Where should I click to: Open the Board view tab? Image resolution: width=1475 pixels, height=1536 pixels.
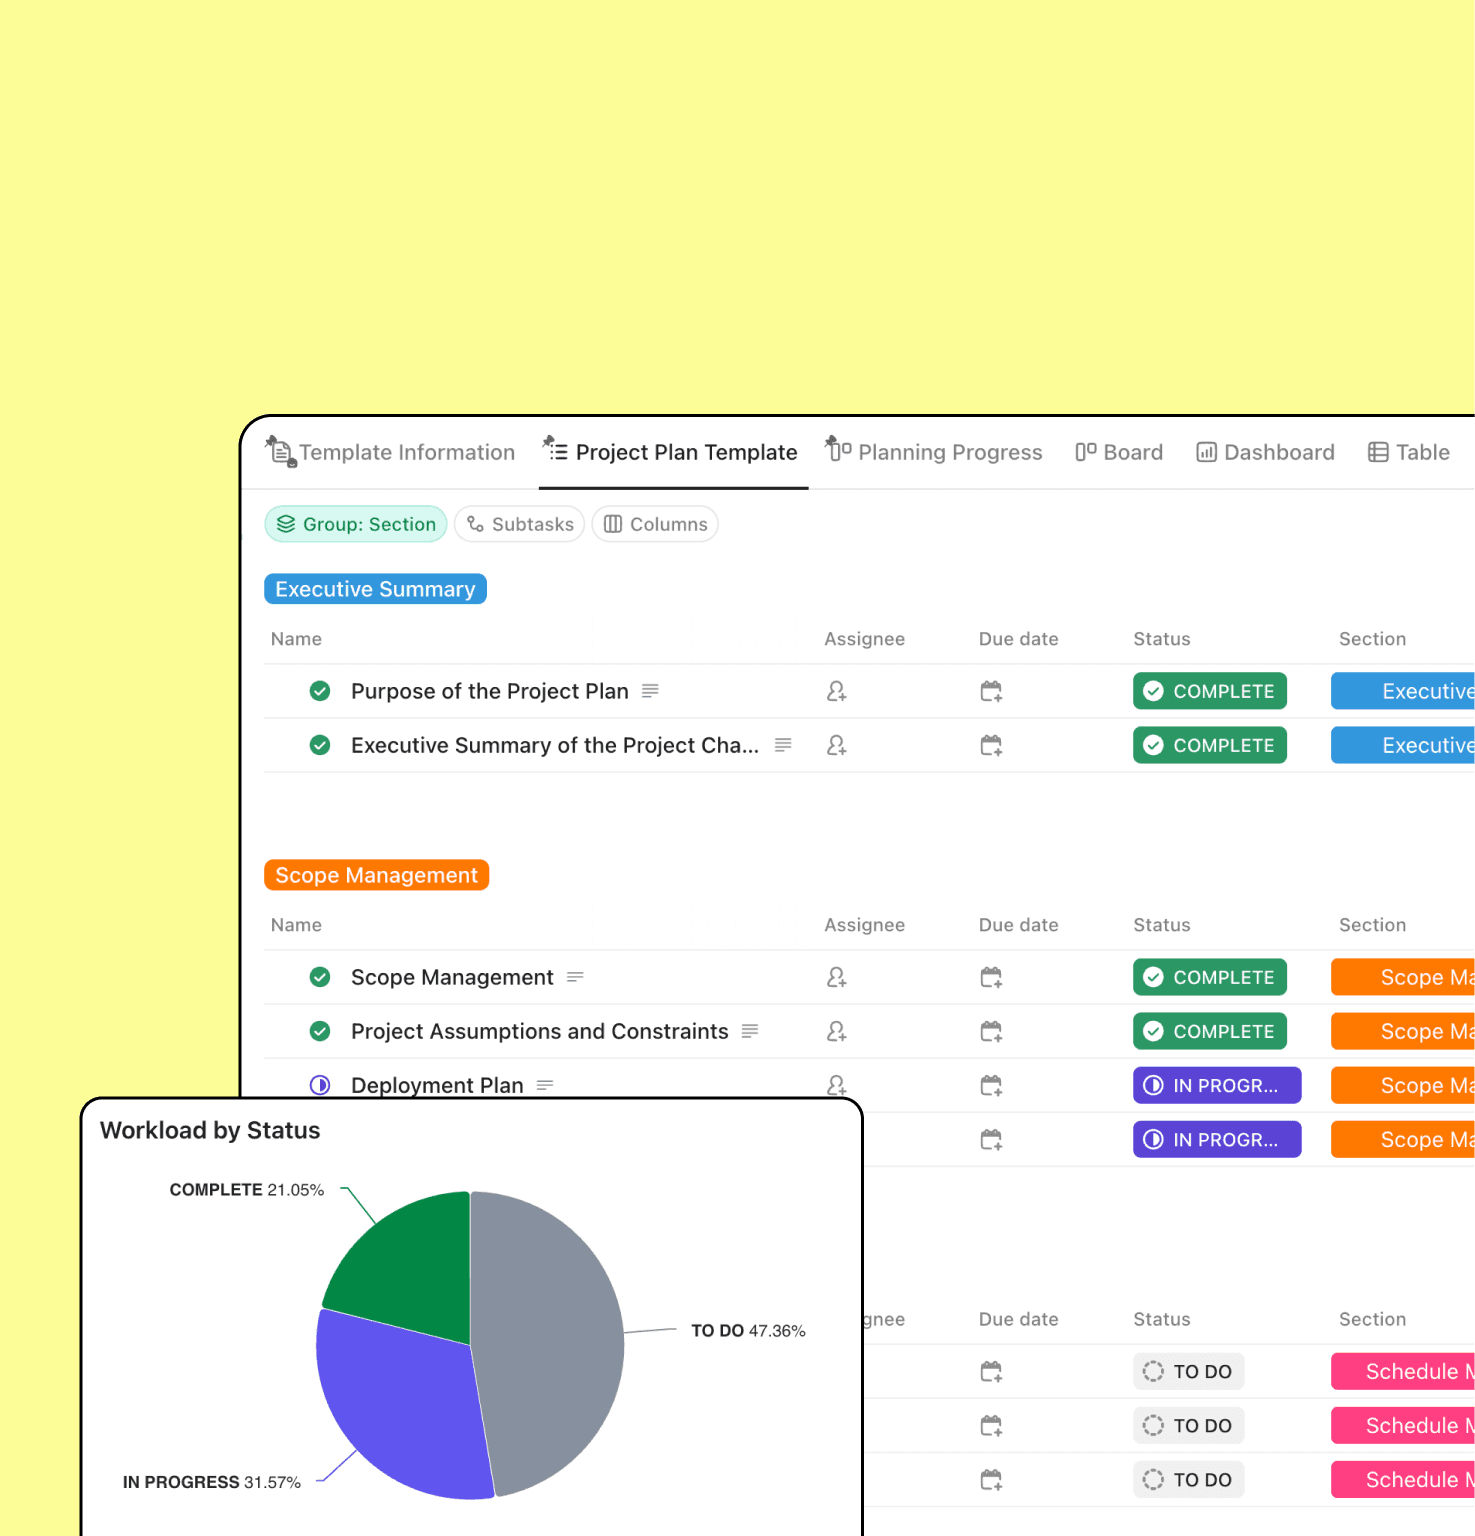[1119, 452]
